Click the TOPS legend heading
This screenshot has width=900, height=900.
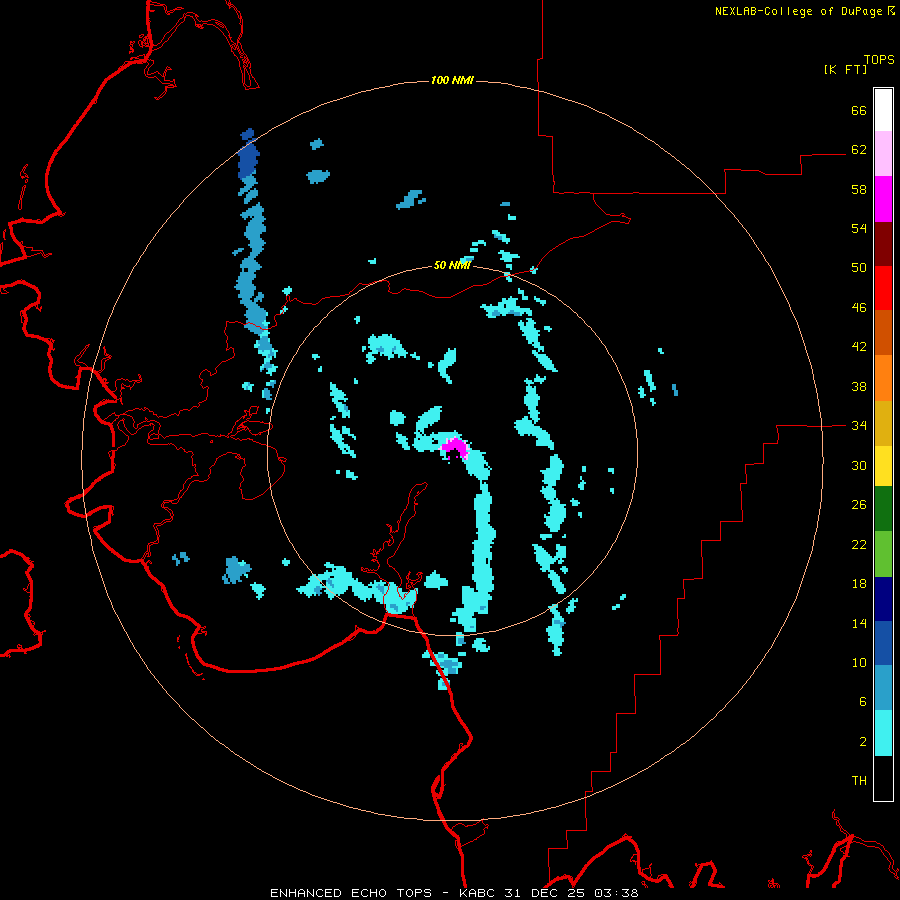coord(879,59)
